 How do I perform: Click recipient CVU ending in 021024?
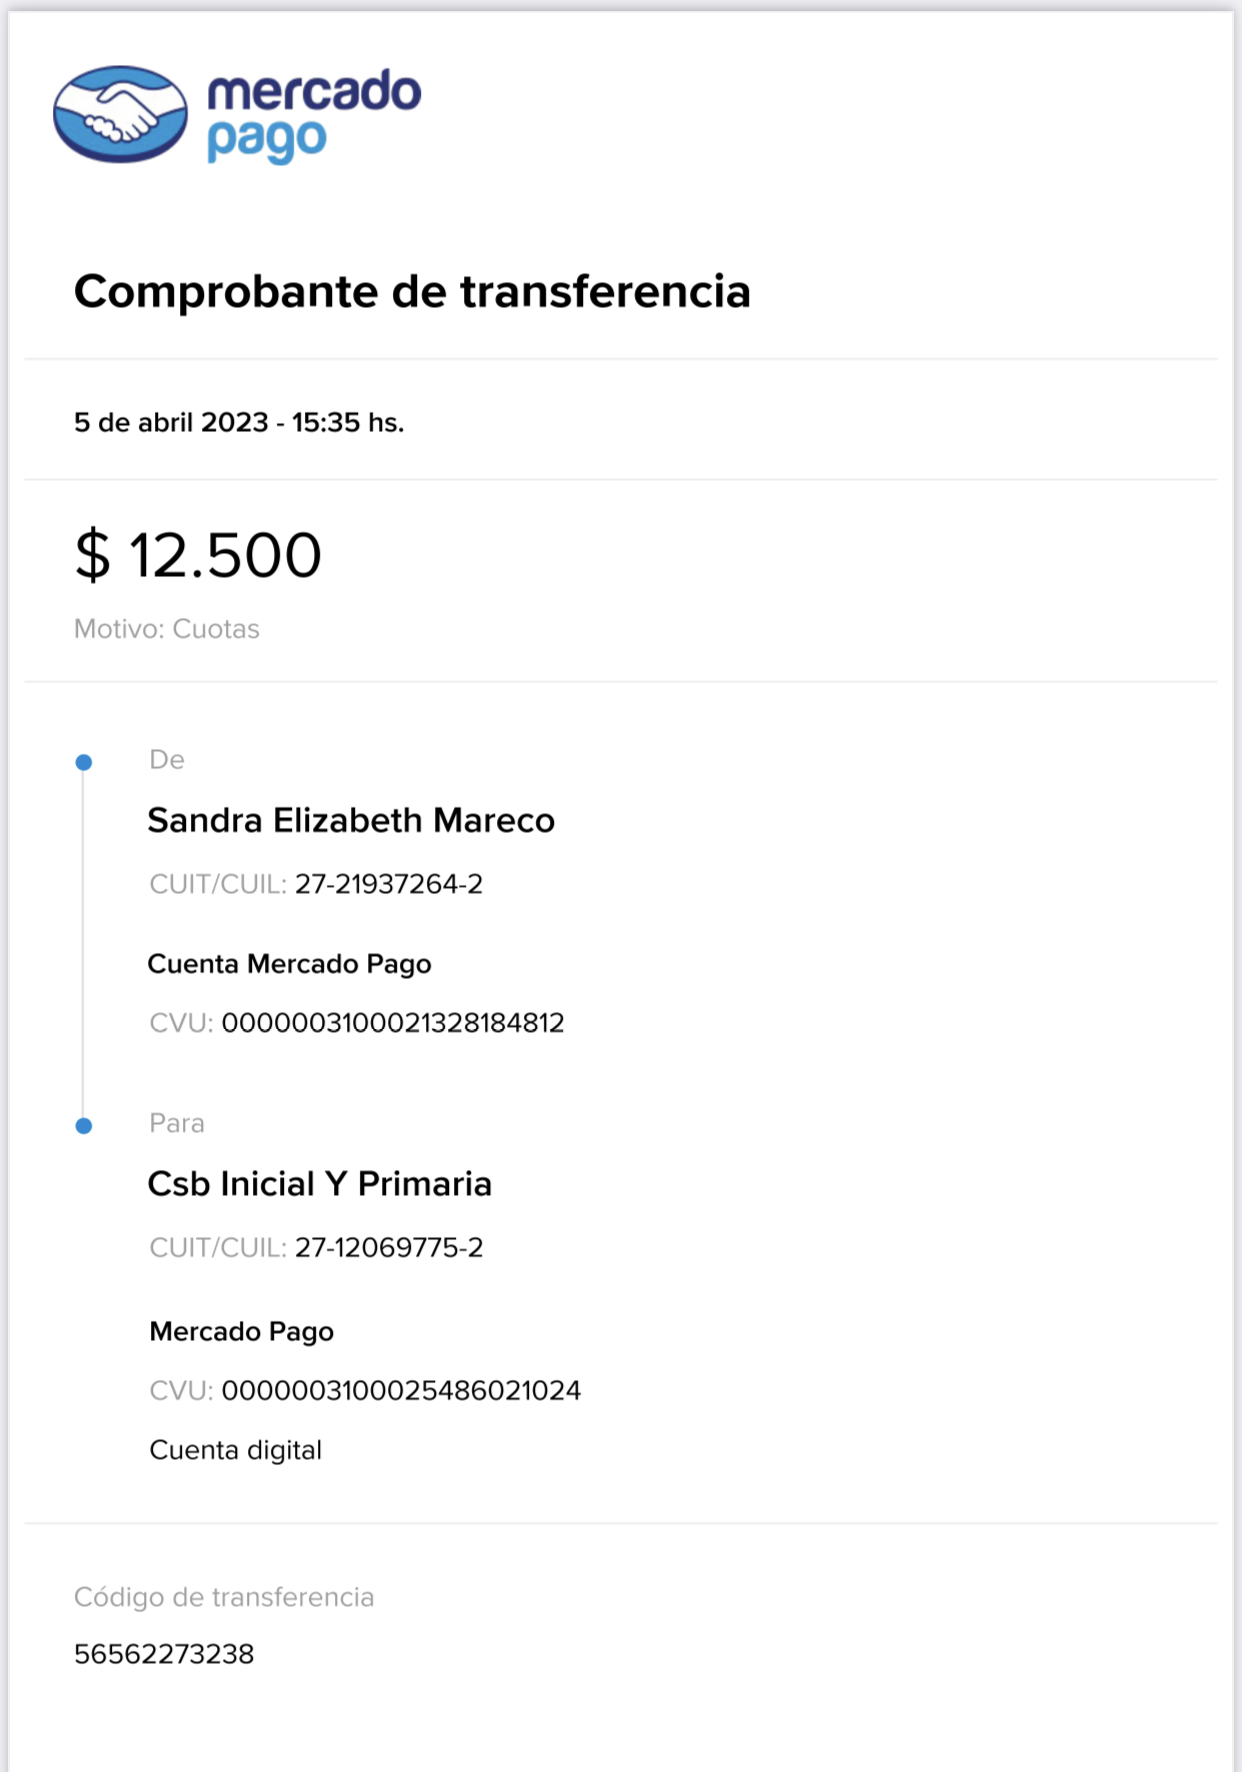click(x=400, y=1391)
